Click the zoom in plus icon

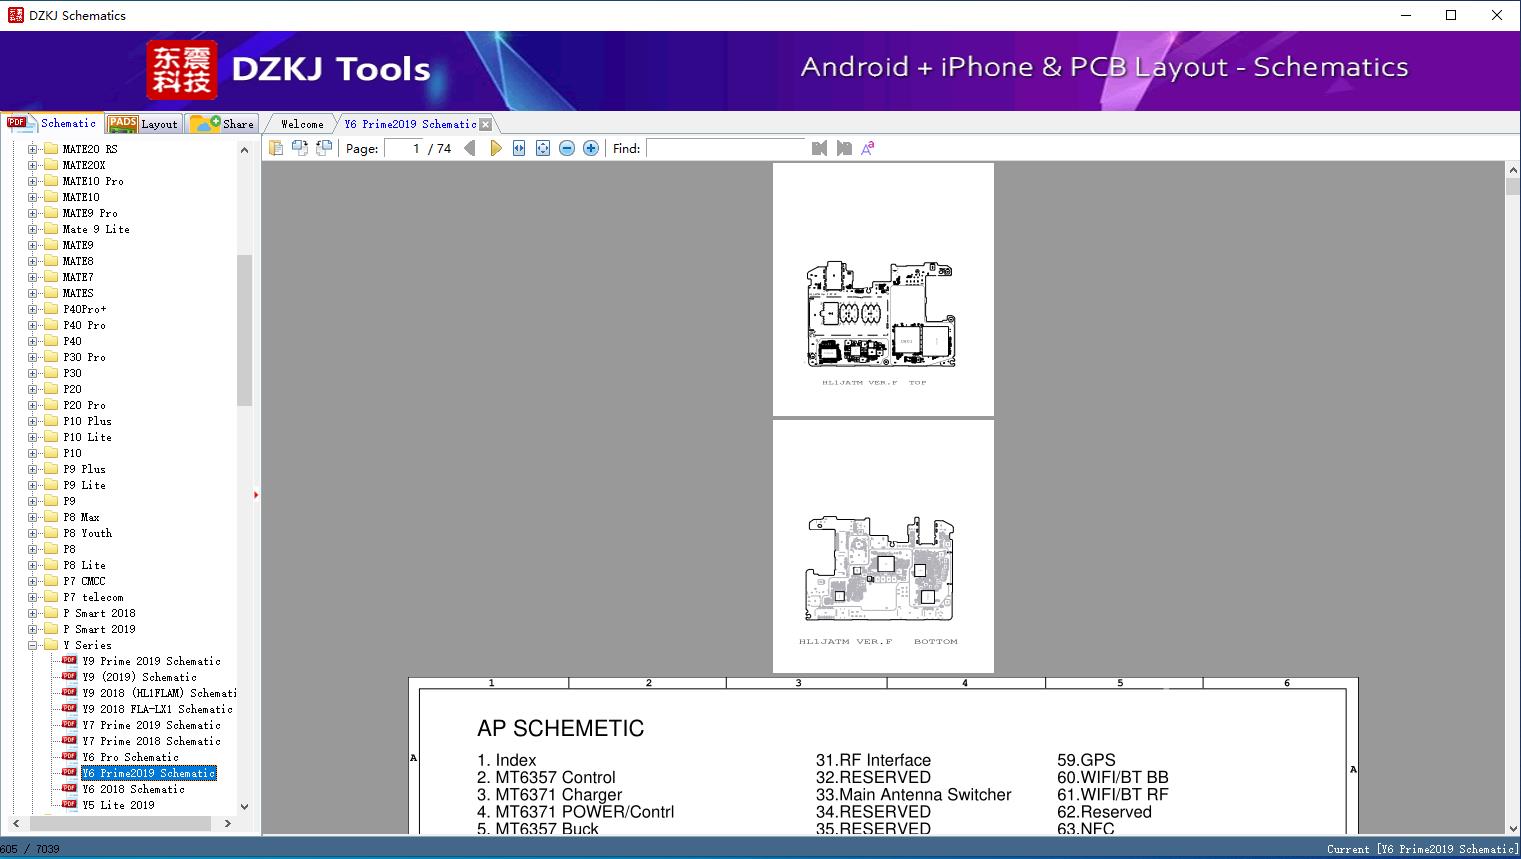click(591, 148)
